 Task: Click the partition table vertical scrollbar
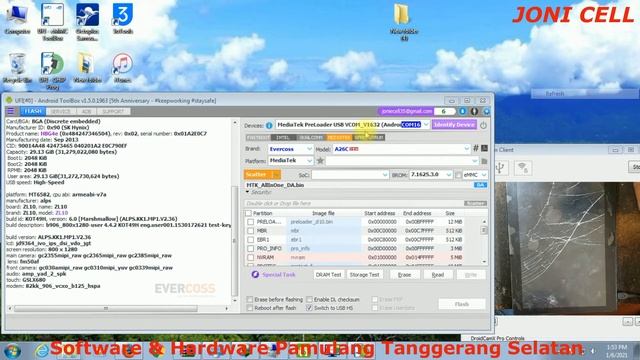pyautogui.click(x=484, y=241)
